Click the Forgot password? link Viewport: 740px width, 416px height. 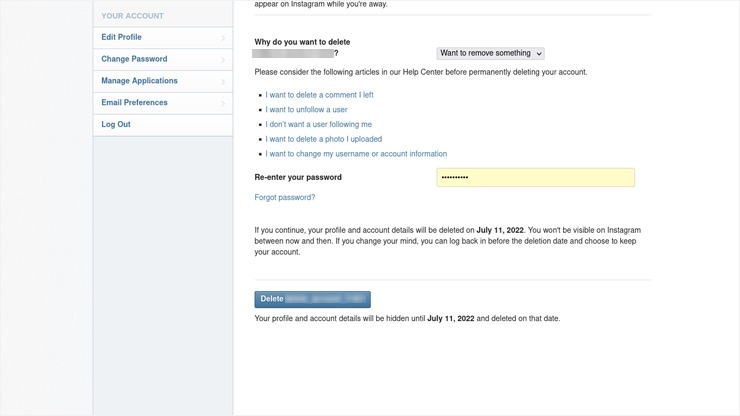285,197
